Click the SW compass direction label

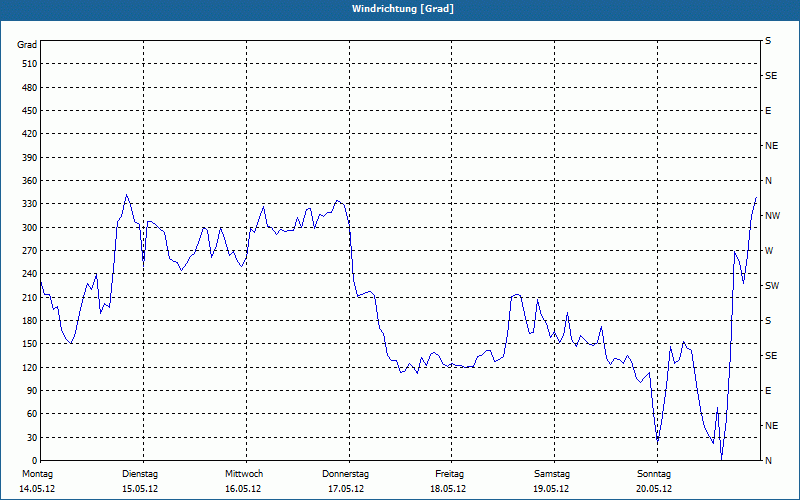point(772,286)
